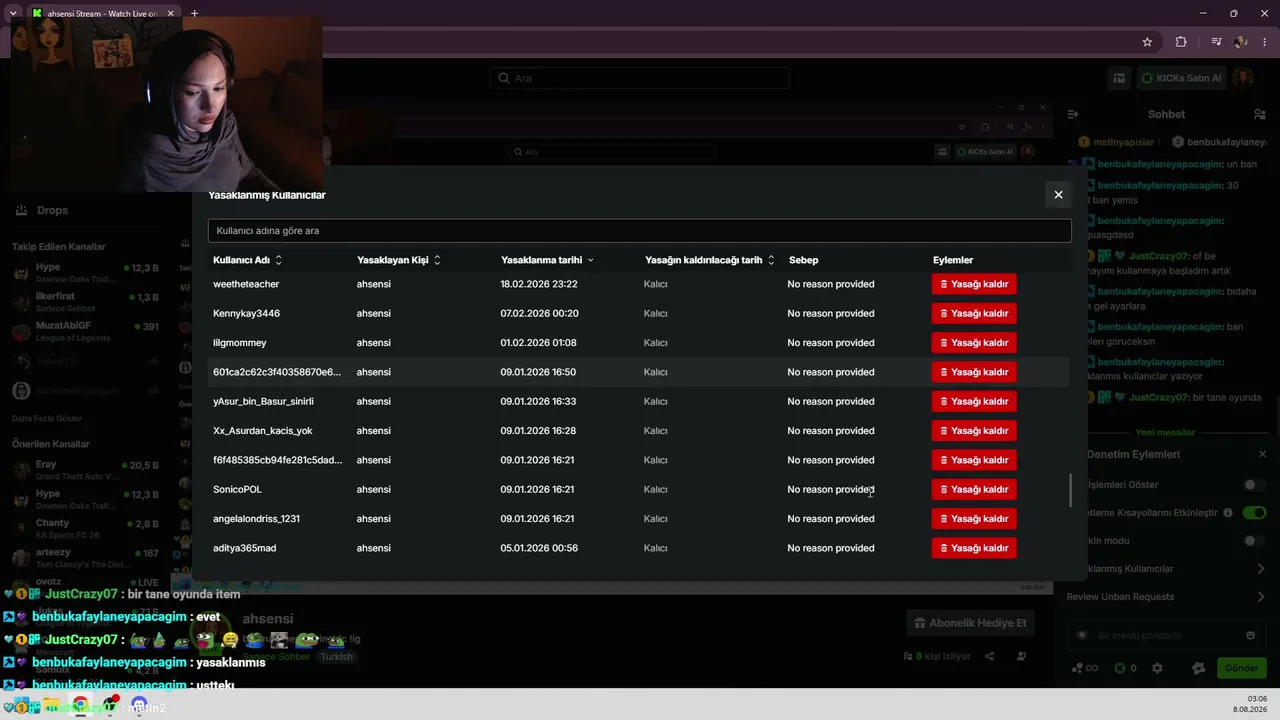Select the username SonicoPOL

click(x=237, y=489)
